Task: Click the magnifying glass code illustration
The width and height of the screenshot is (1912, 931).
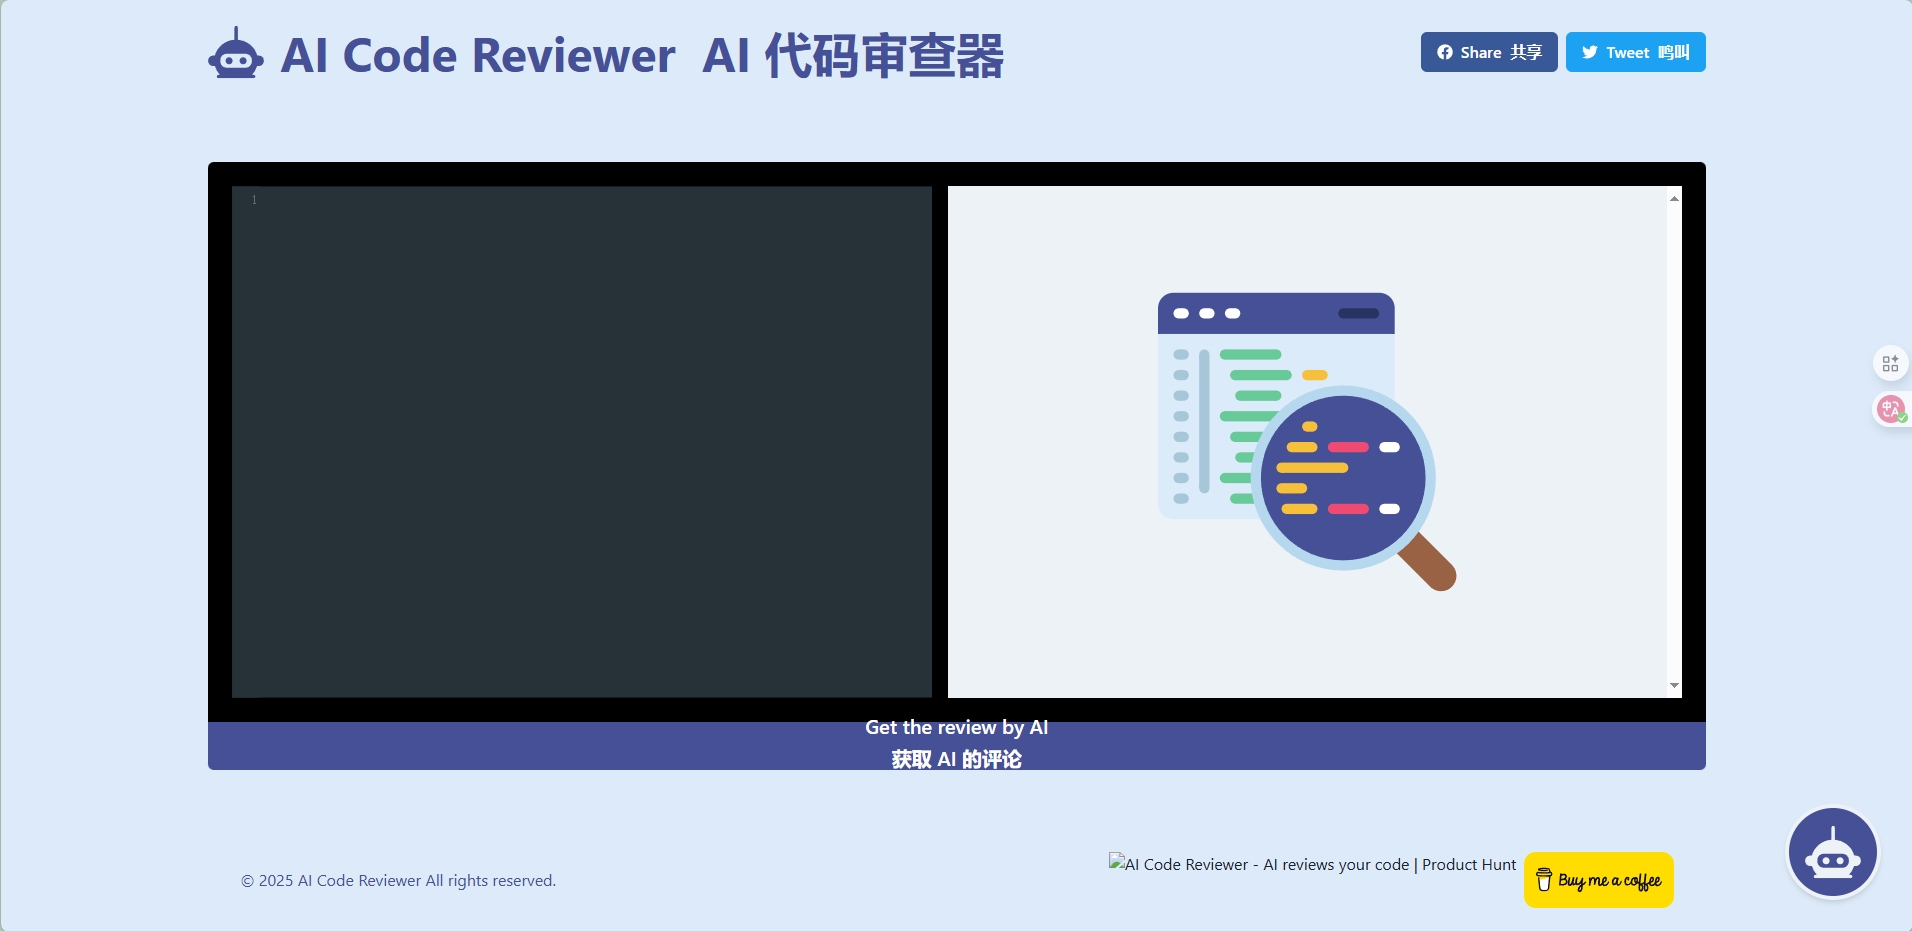Action: (x=1307, y=441)
